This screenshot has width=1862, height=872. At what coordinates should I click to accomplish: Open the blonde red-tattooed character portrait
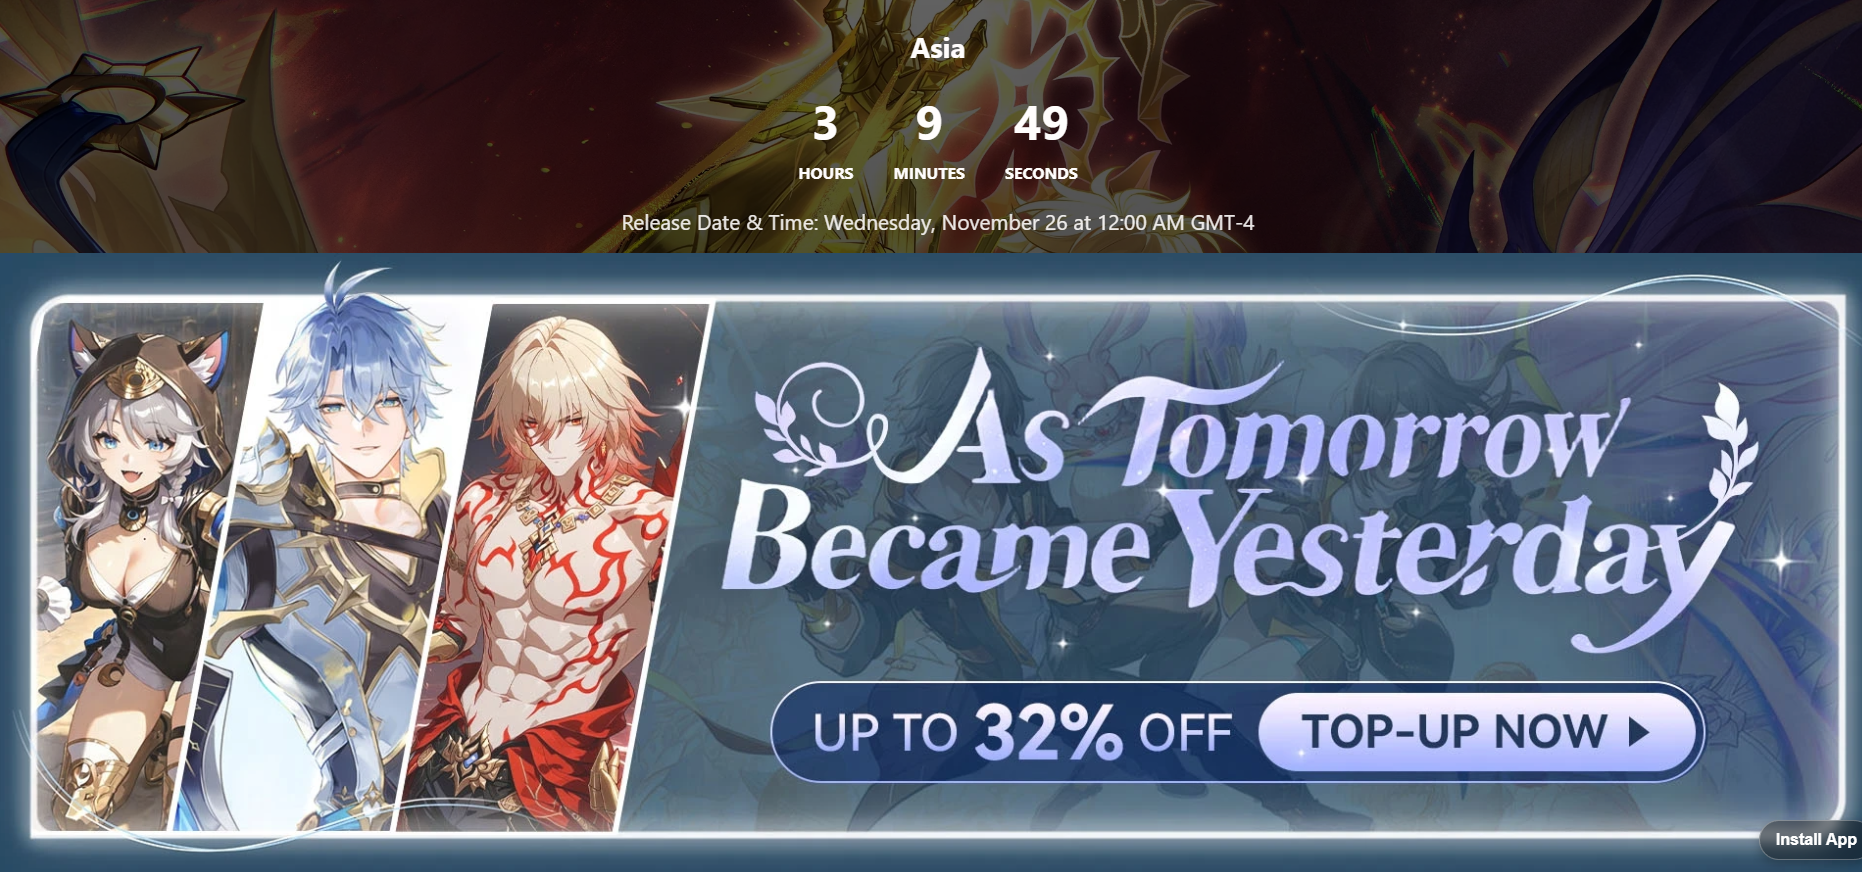click(x=555, y=566)
